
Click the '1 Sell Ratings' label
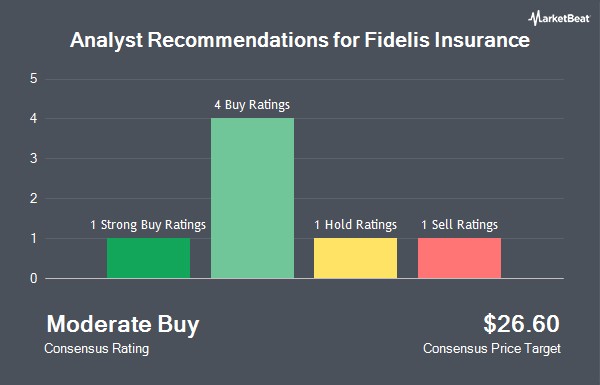tap(460, 225)
